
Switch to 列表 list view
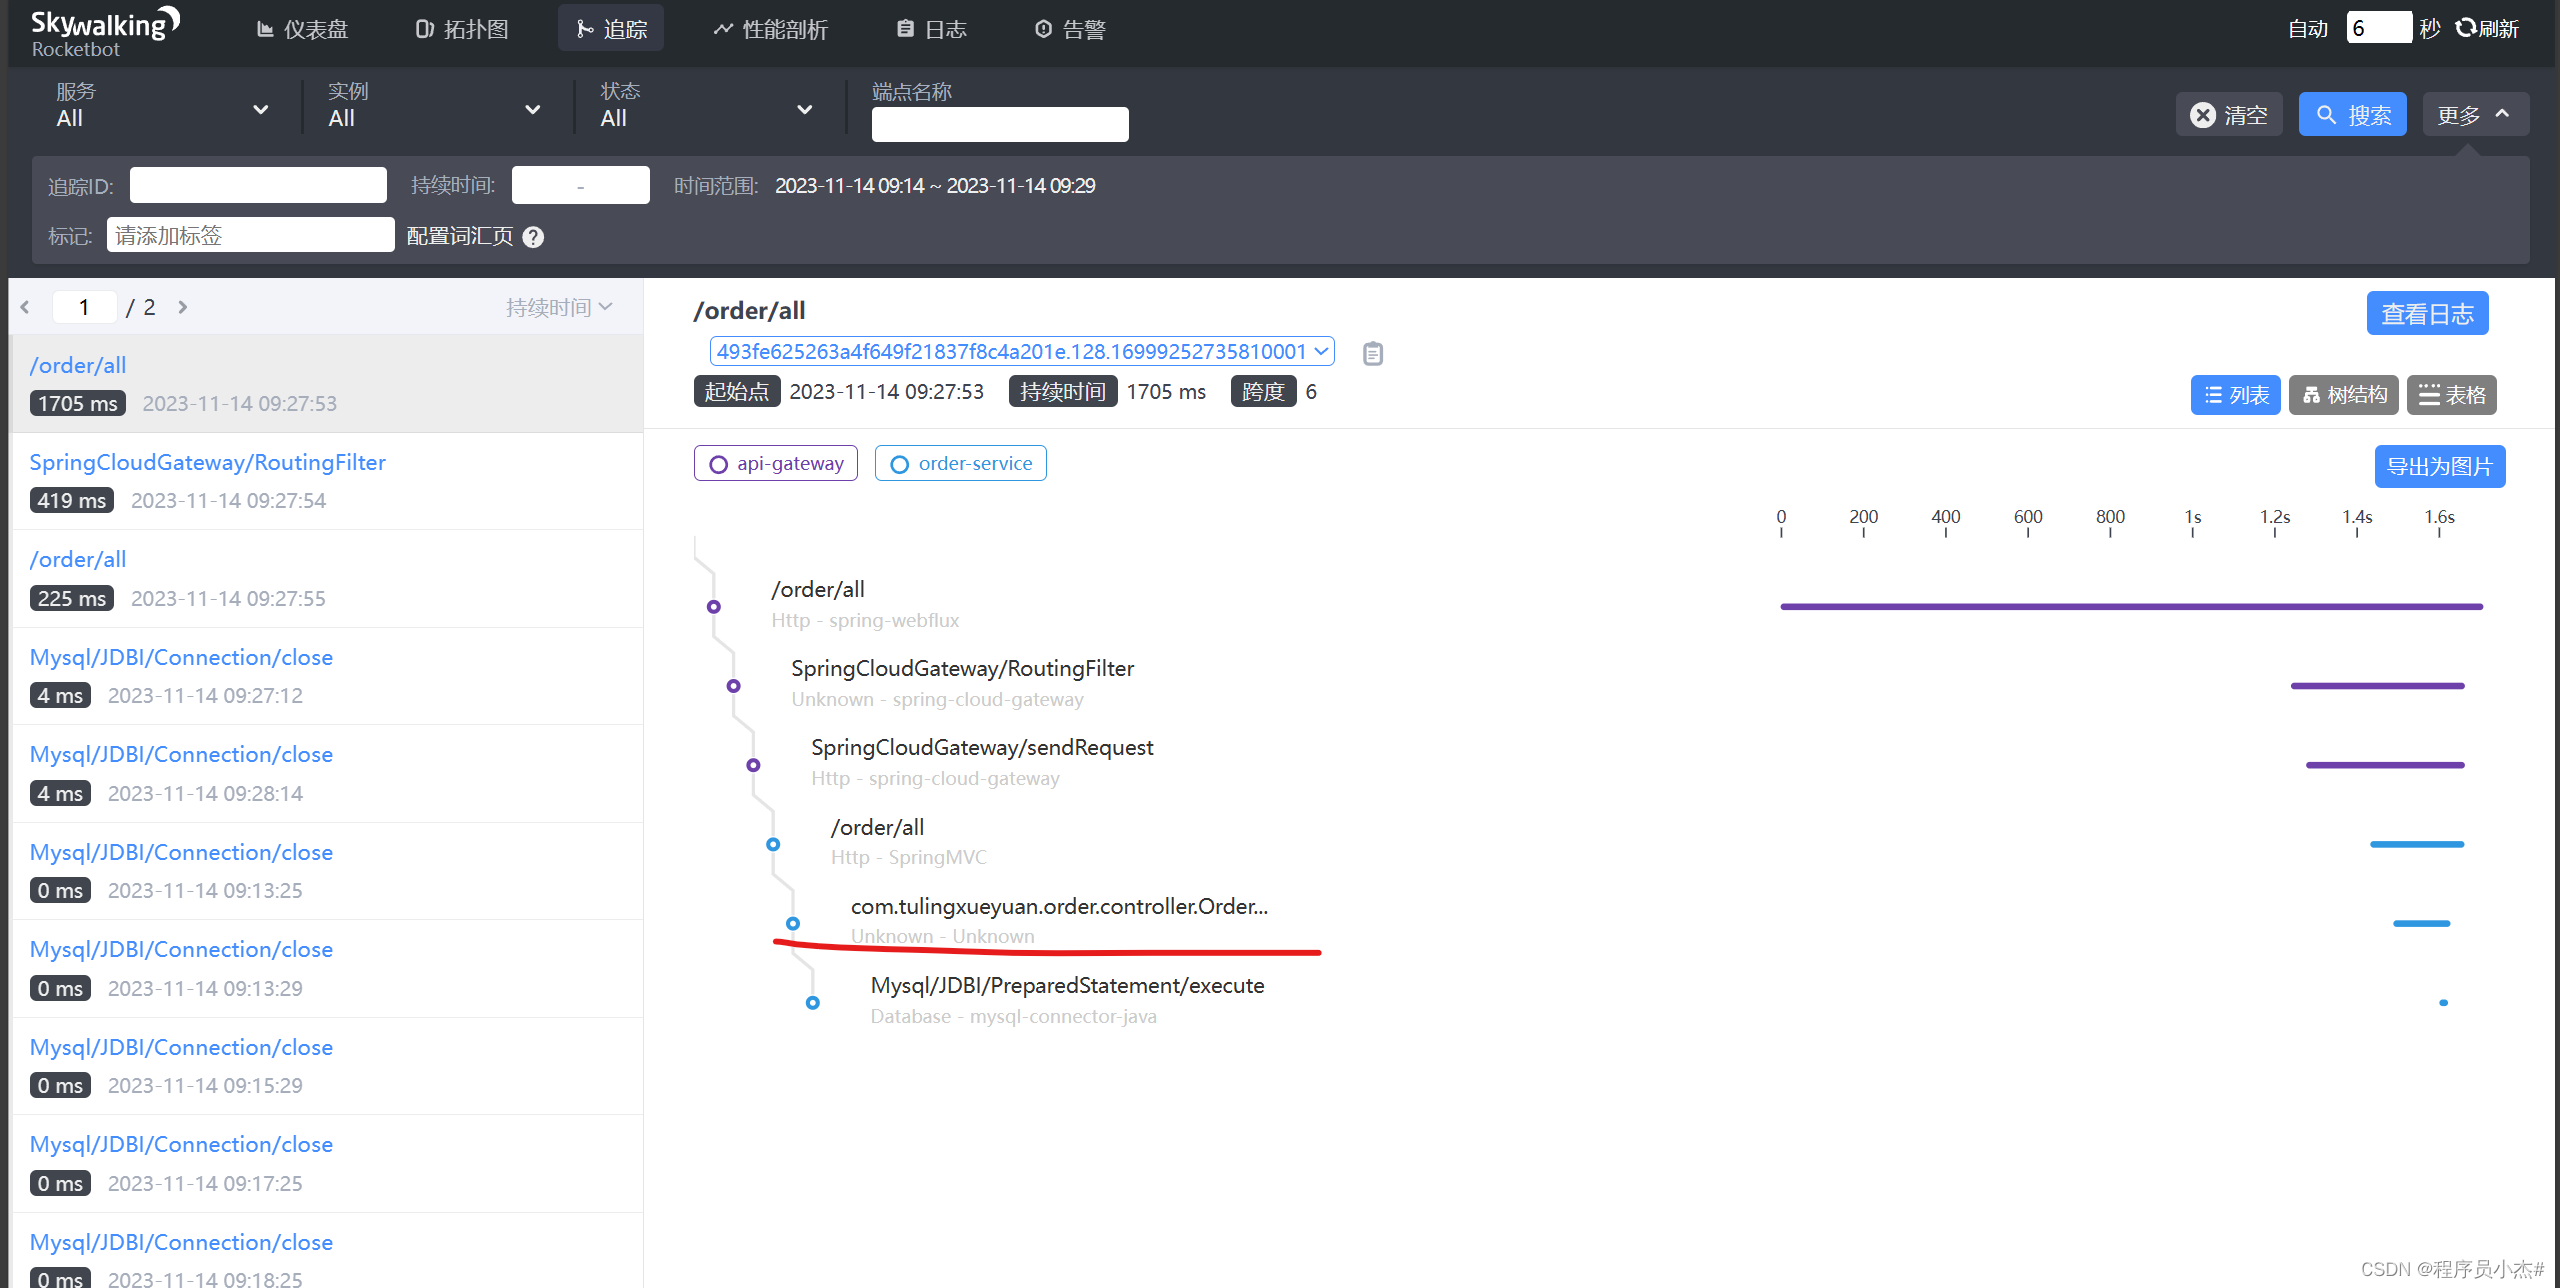pyautogui.click(x=2236, y=395)
